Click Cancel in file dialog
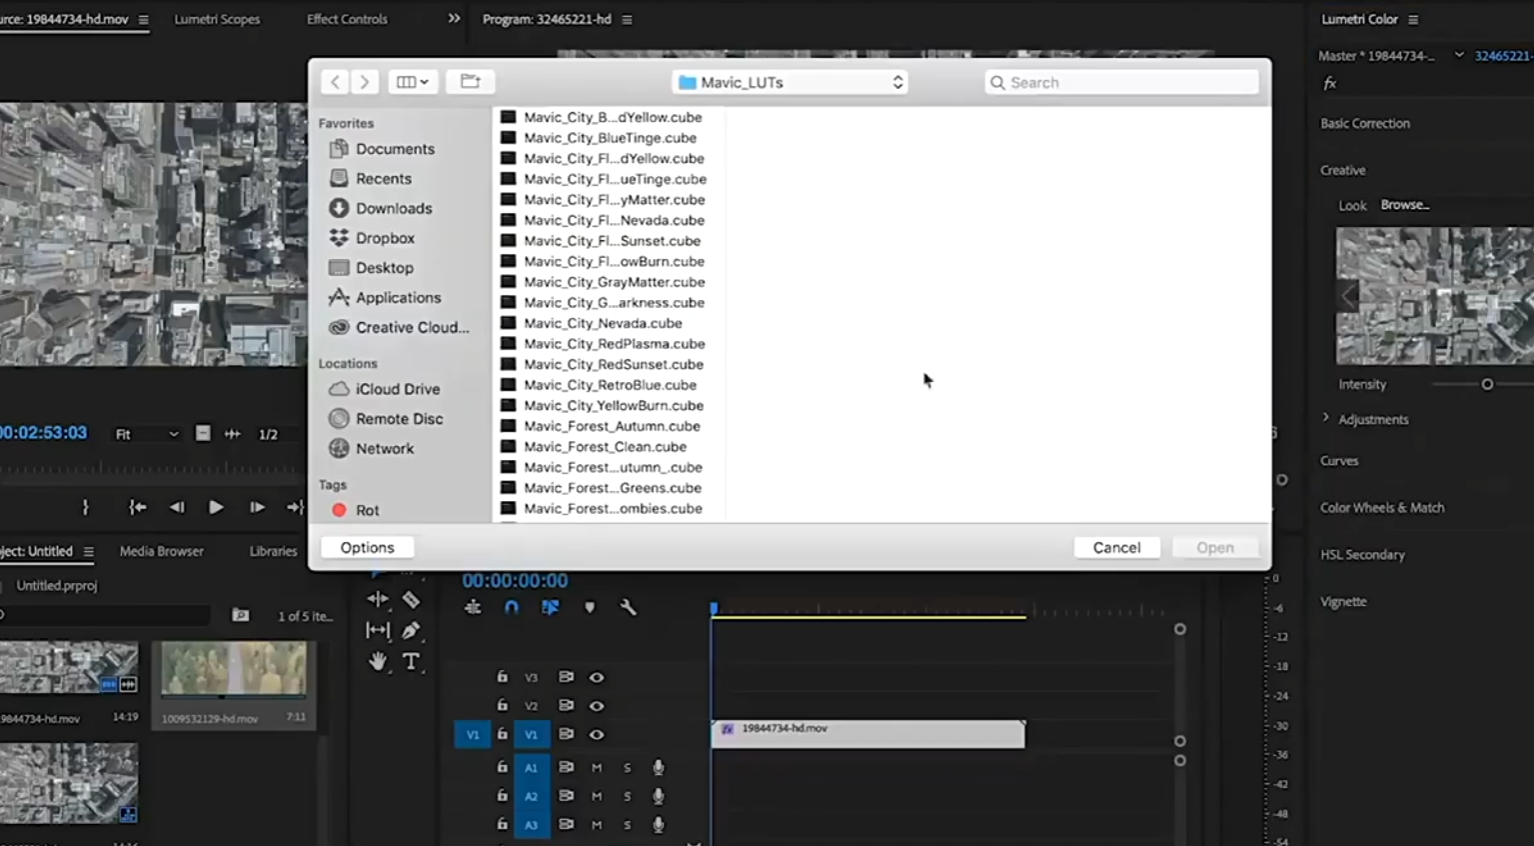The width and height of the screenshot is (1534, 846). point(1117,547)
